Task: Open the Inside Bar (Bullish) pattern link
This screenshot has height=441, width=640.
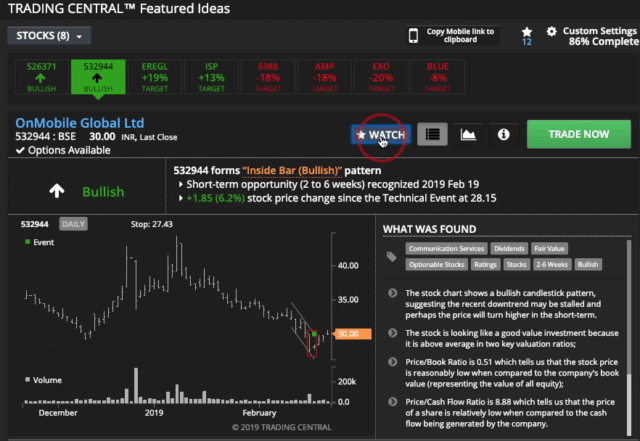Action: pyautogui.click(x=292, y=170)
